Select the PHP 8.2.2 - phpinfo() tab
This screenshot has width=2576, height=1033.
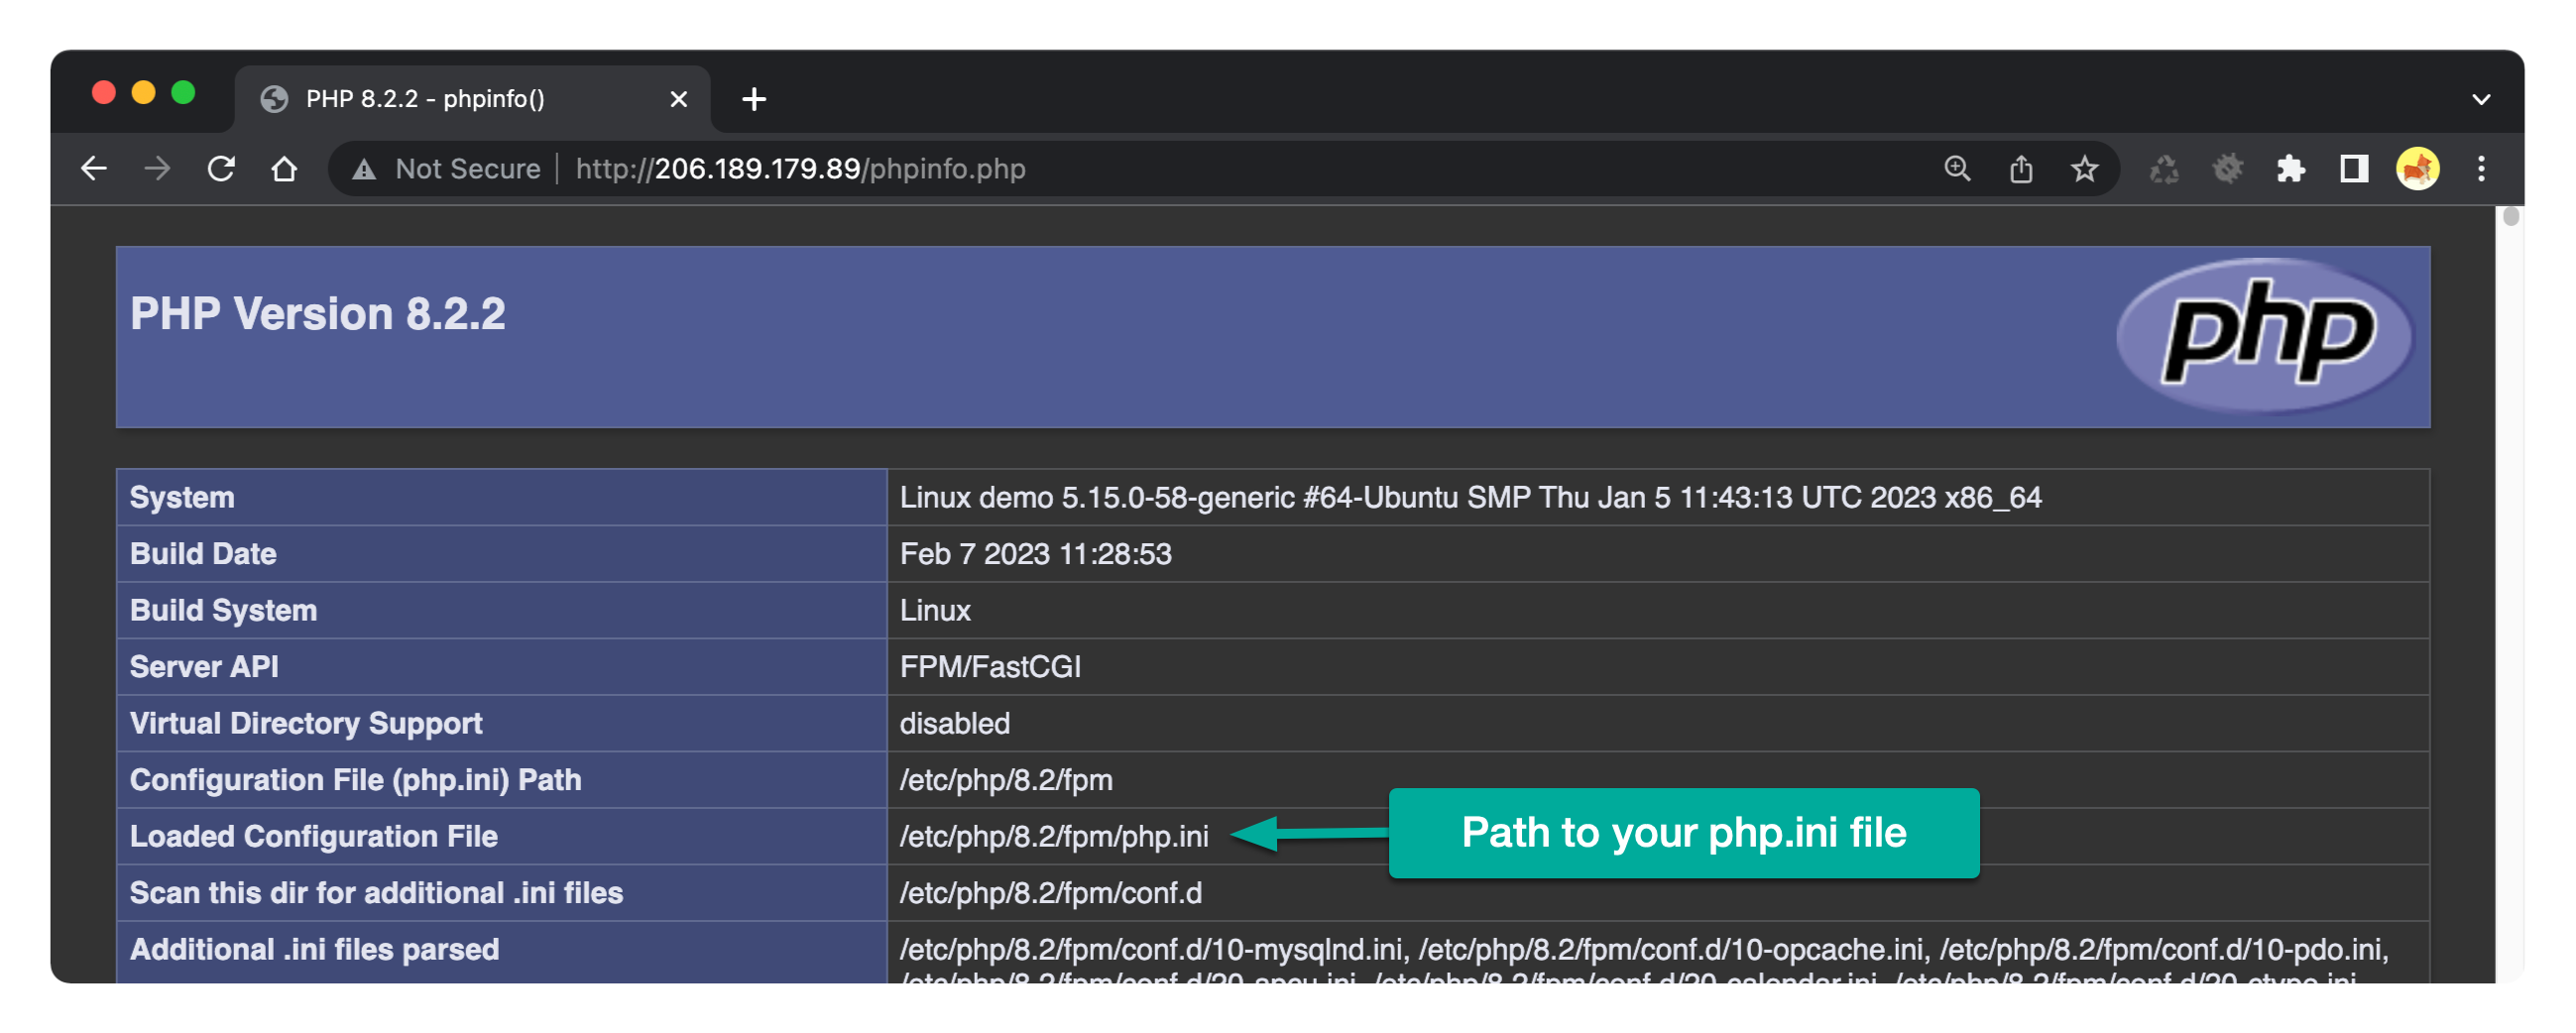pos(472,99)
